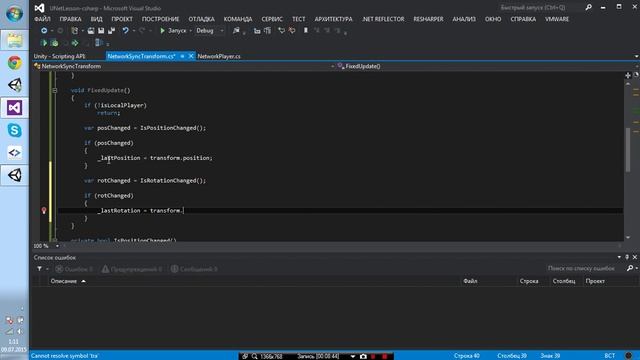640x360 pixels.
Task: Open the file explorer taskbar icon
Action: coord(14,40)
